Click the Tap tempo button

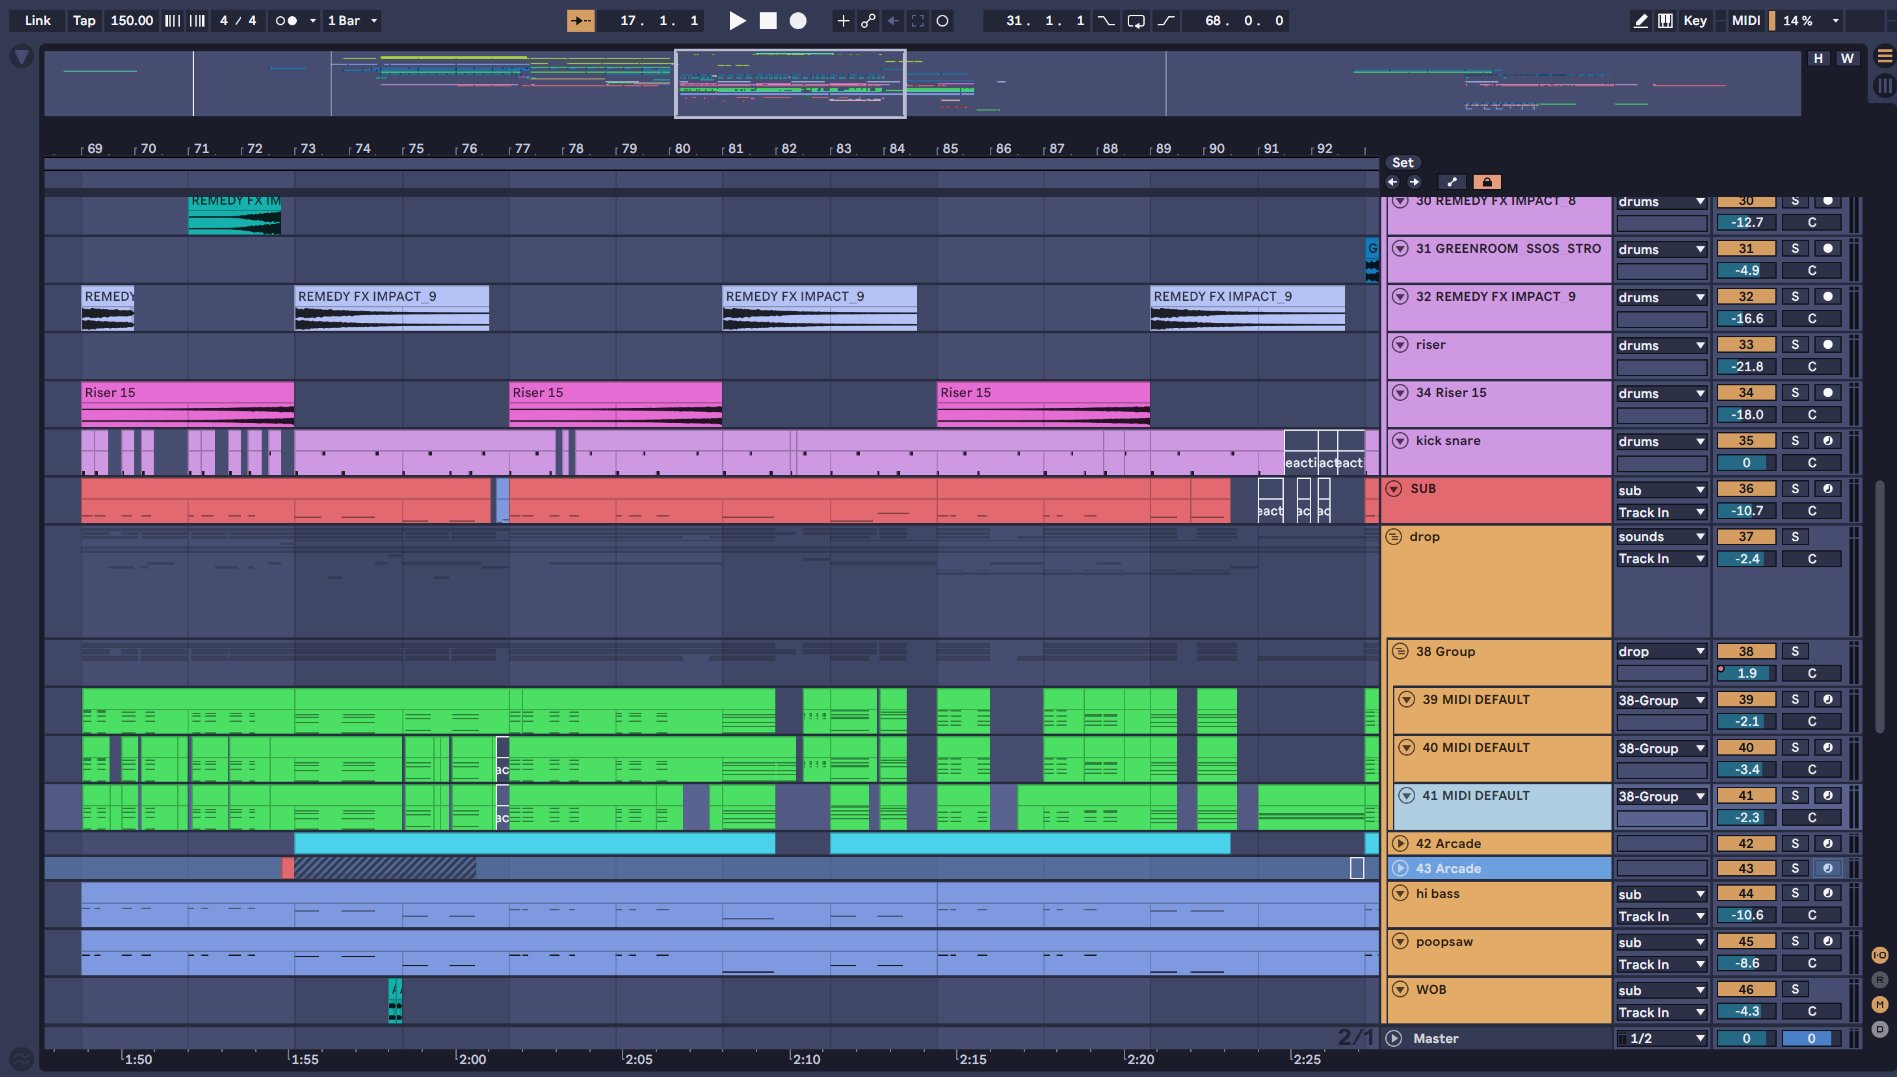pyautogui.click(x=84, y=20)
